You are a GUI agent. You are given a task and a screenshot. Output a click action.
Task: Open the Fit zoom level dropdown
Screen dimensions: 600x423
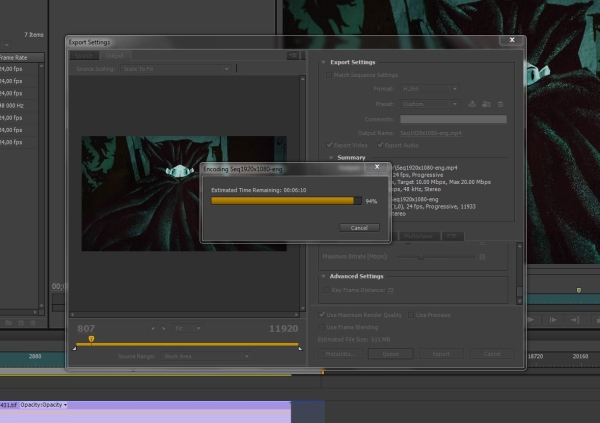(188, 328)
